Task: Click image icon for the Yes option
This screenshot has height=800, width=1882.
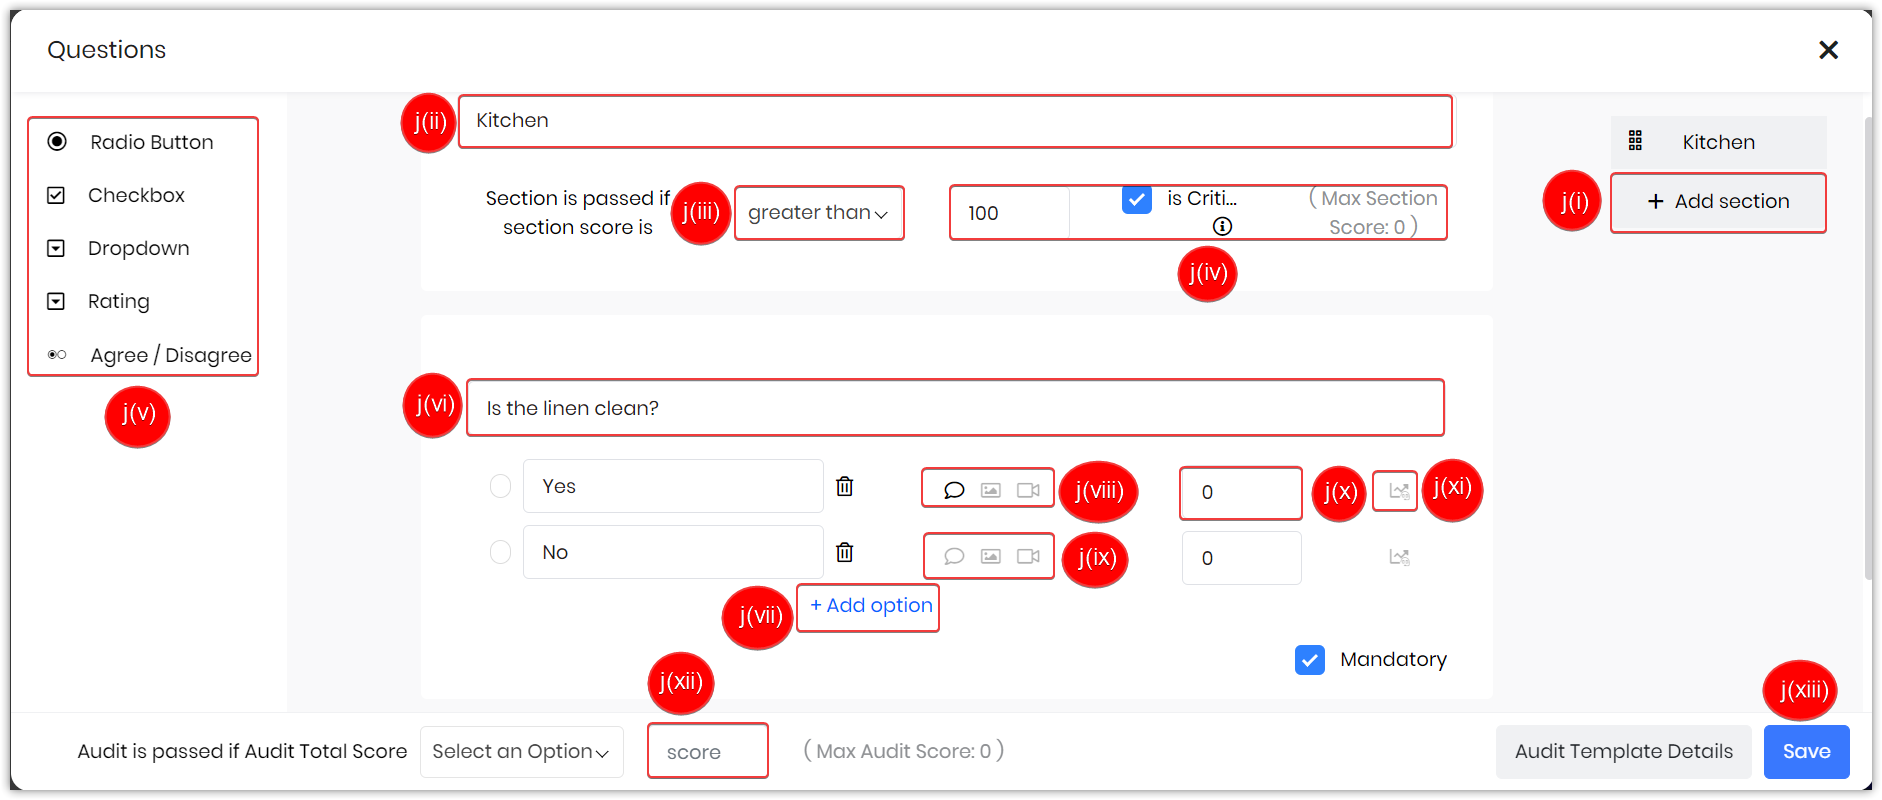Action: click(x=991, y=490)
